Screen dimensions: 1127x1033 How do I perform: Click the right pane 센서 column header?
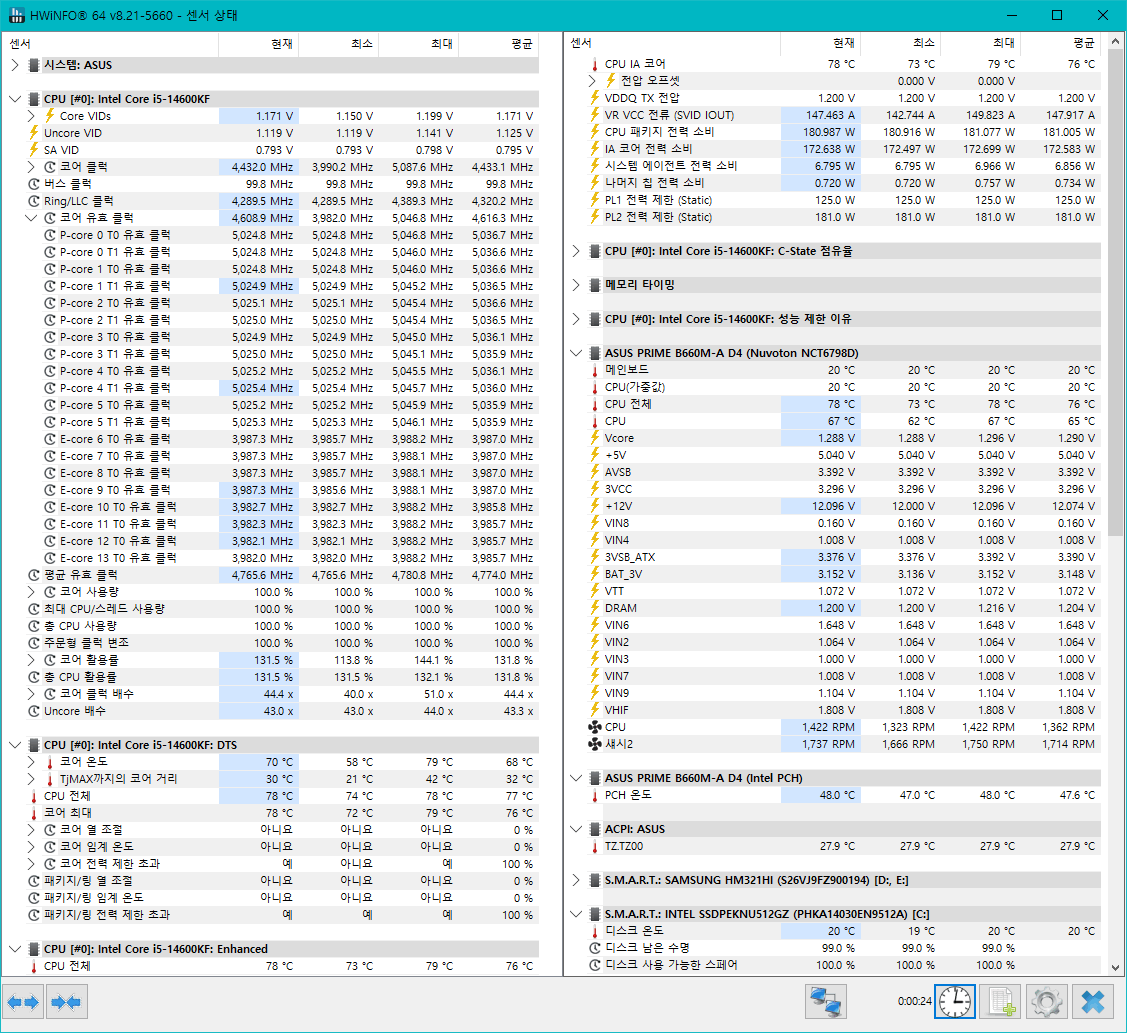pos(673,43)
